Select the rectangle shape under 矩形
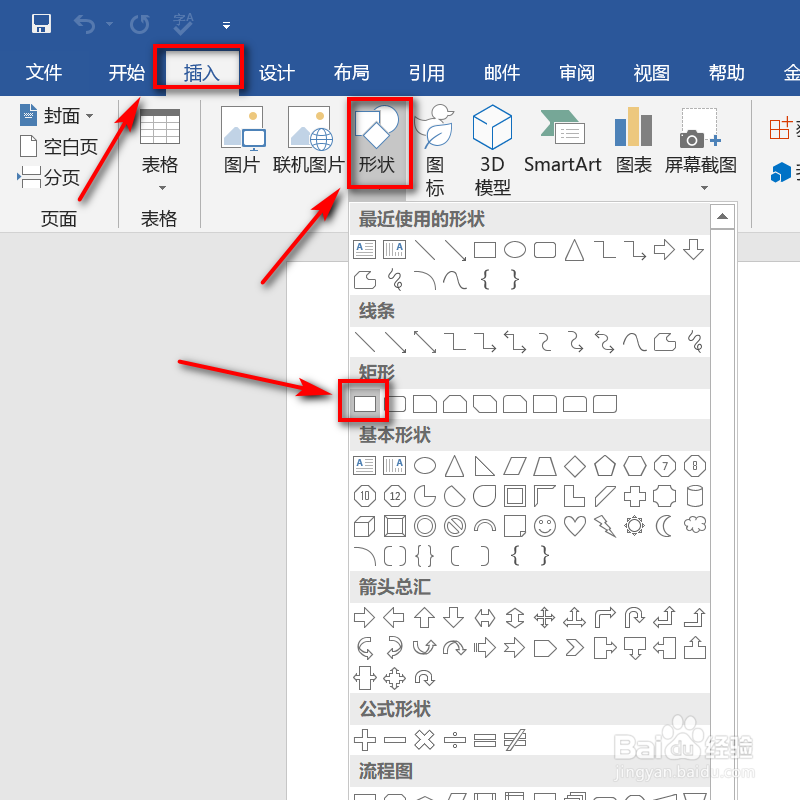This screenshot has width=800, height=800. point(365,404)
